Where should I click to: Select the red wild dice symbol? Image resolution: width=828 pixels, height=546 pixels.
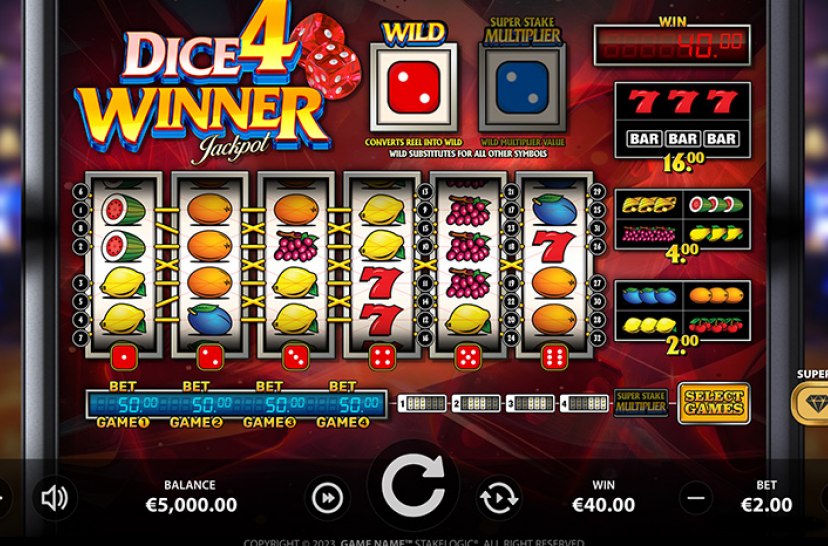tap(413, 87)
